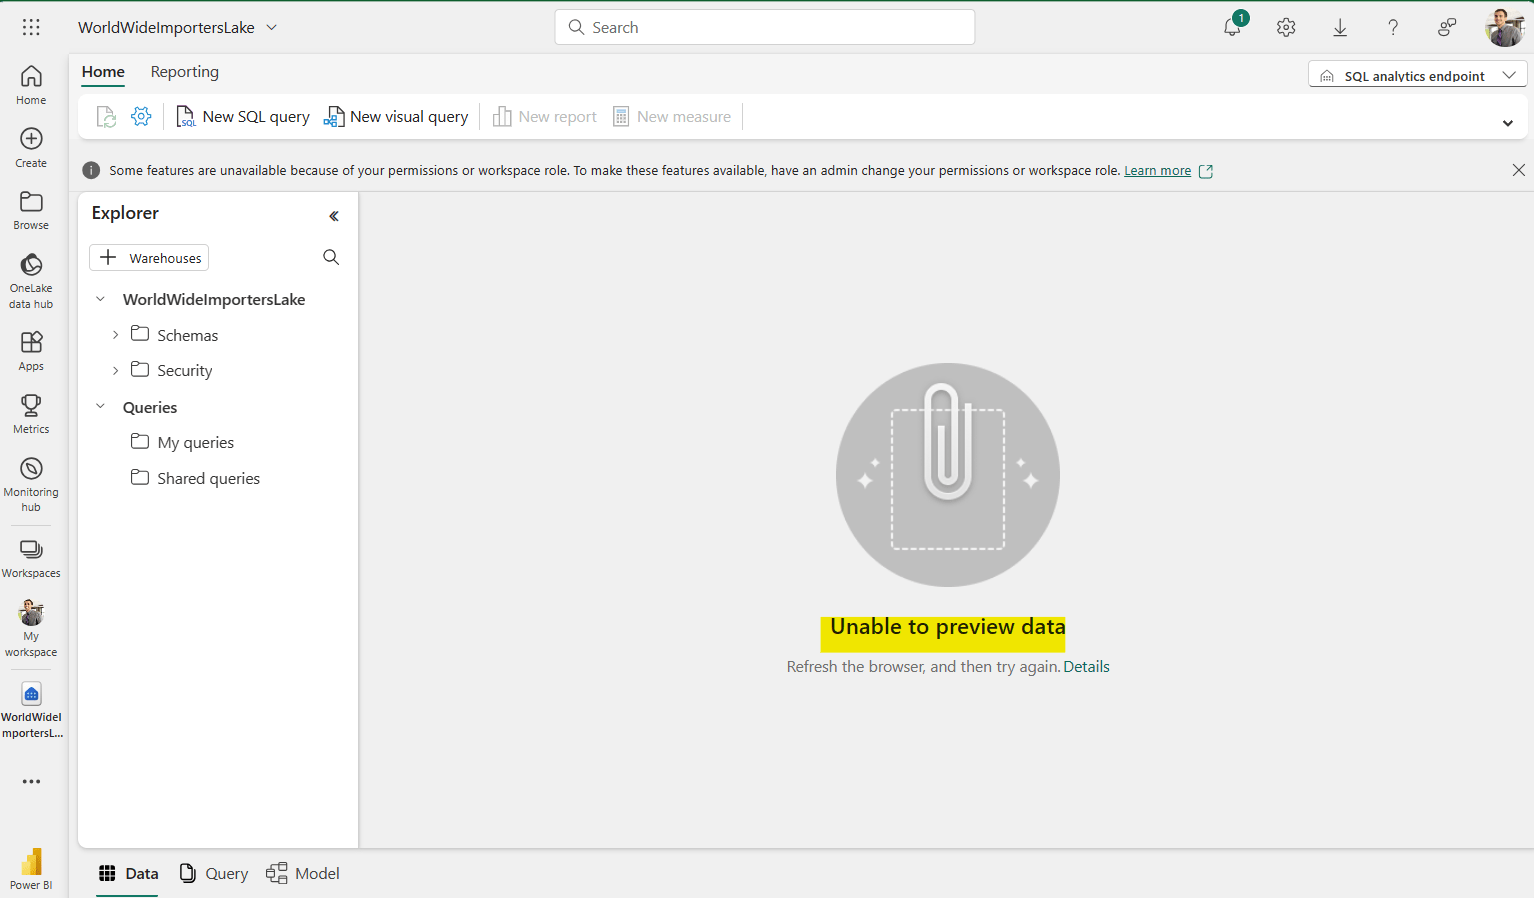Viewport: 1534px width, 898px height.
Task: Switch to the Model view tab
Action: (x=303, y=873)
